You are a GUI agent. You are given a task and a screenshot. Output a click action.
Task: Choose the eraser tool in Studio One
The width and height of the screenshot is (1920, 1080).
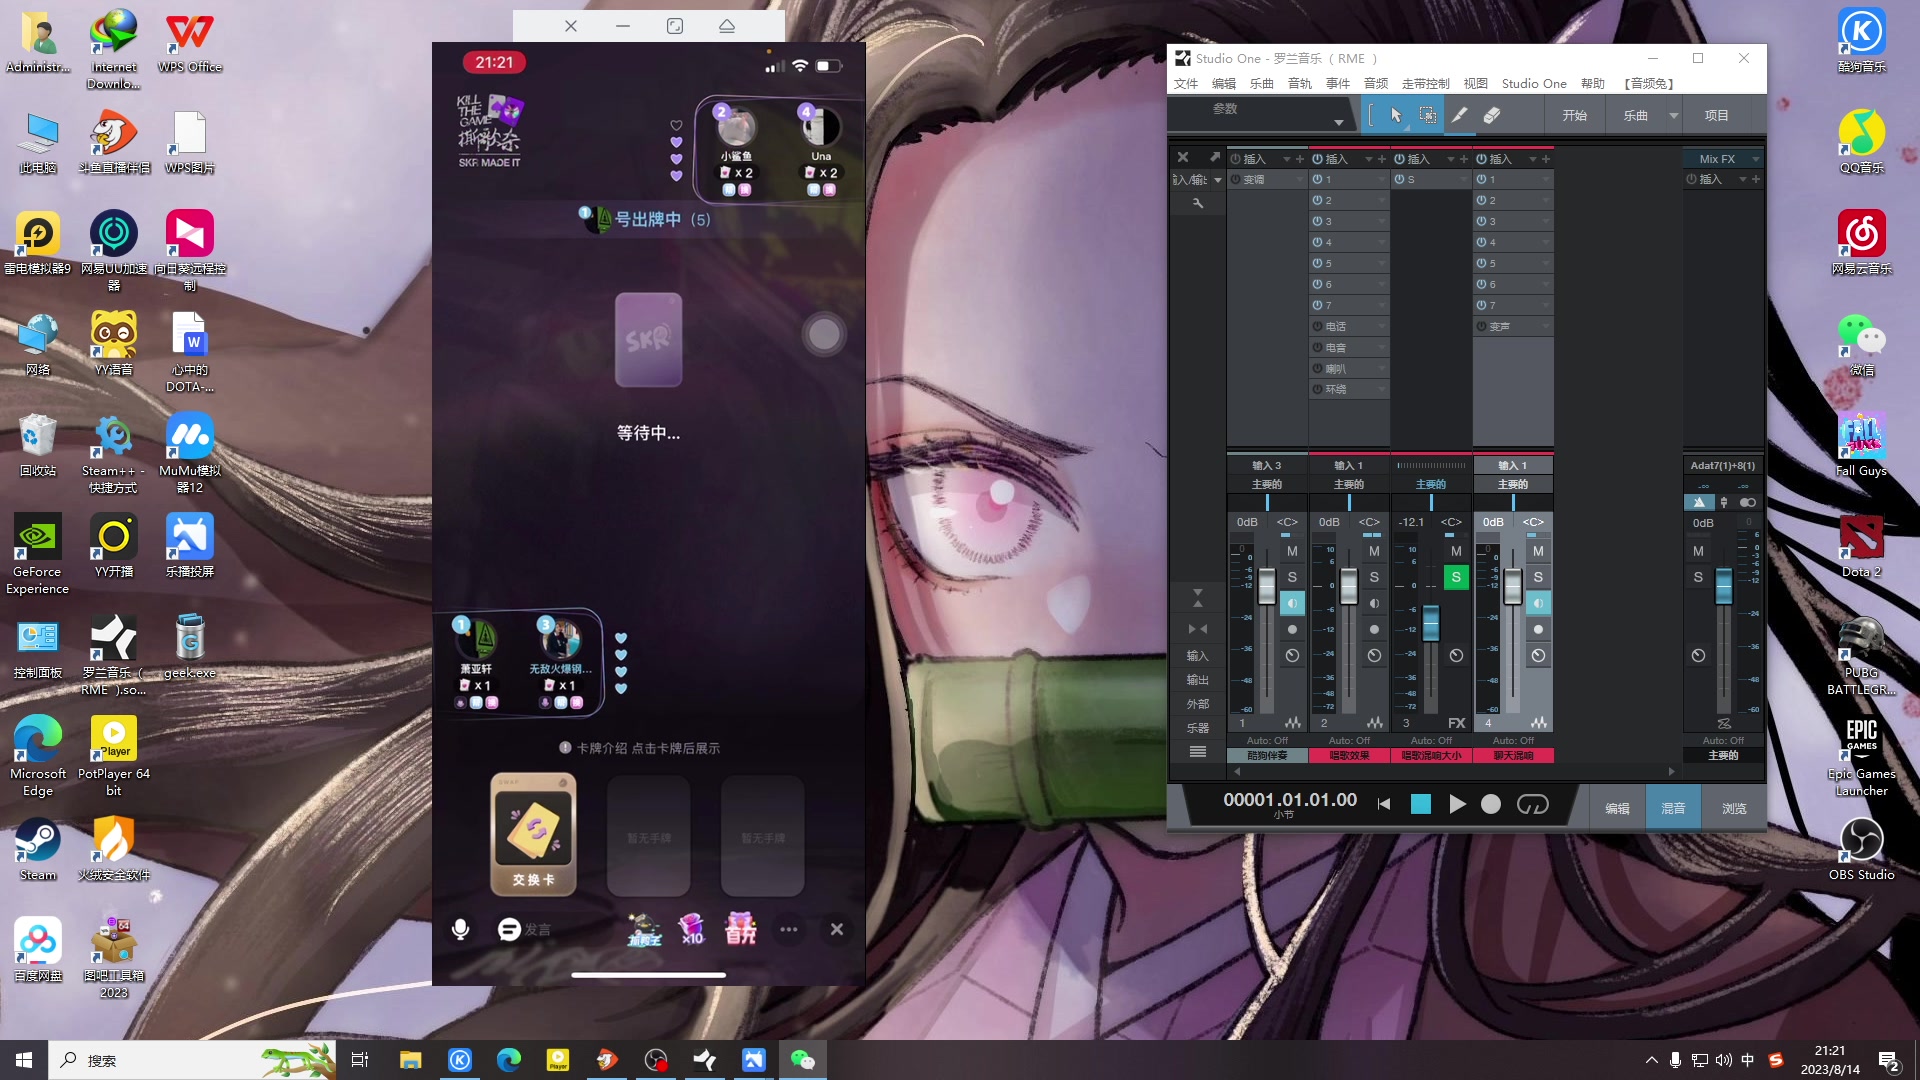click(1492, 115)
